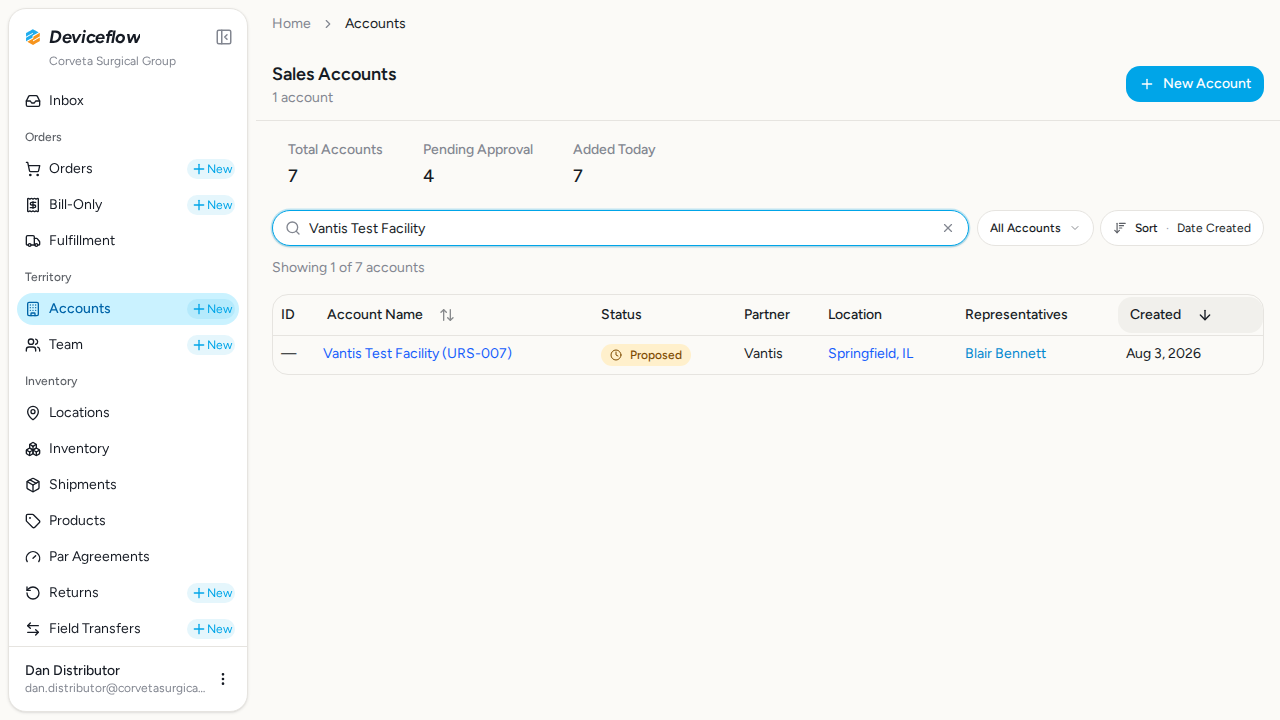Click the search magnifier icon
The width and height of the screenshot is (1280, 720).
(293, 228)
